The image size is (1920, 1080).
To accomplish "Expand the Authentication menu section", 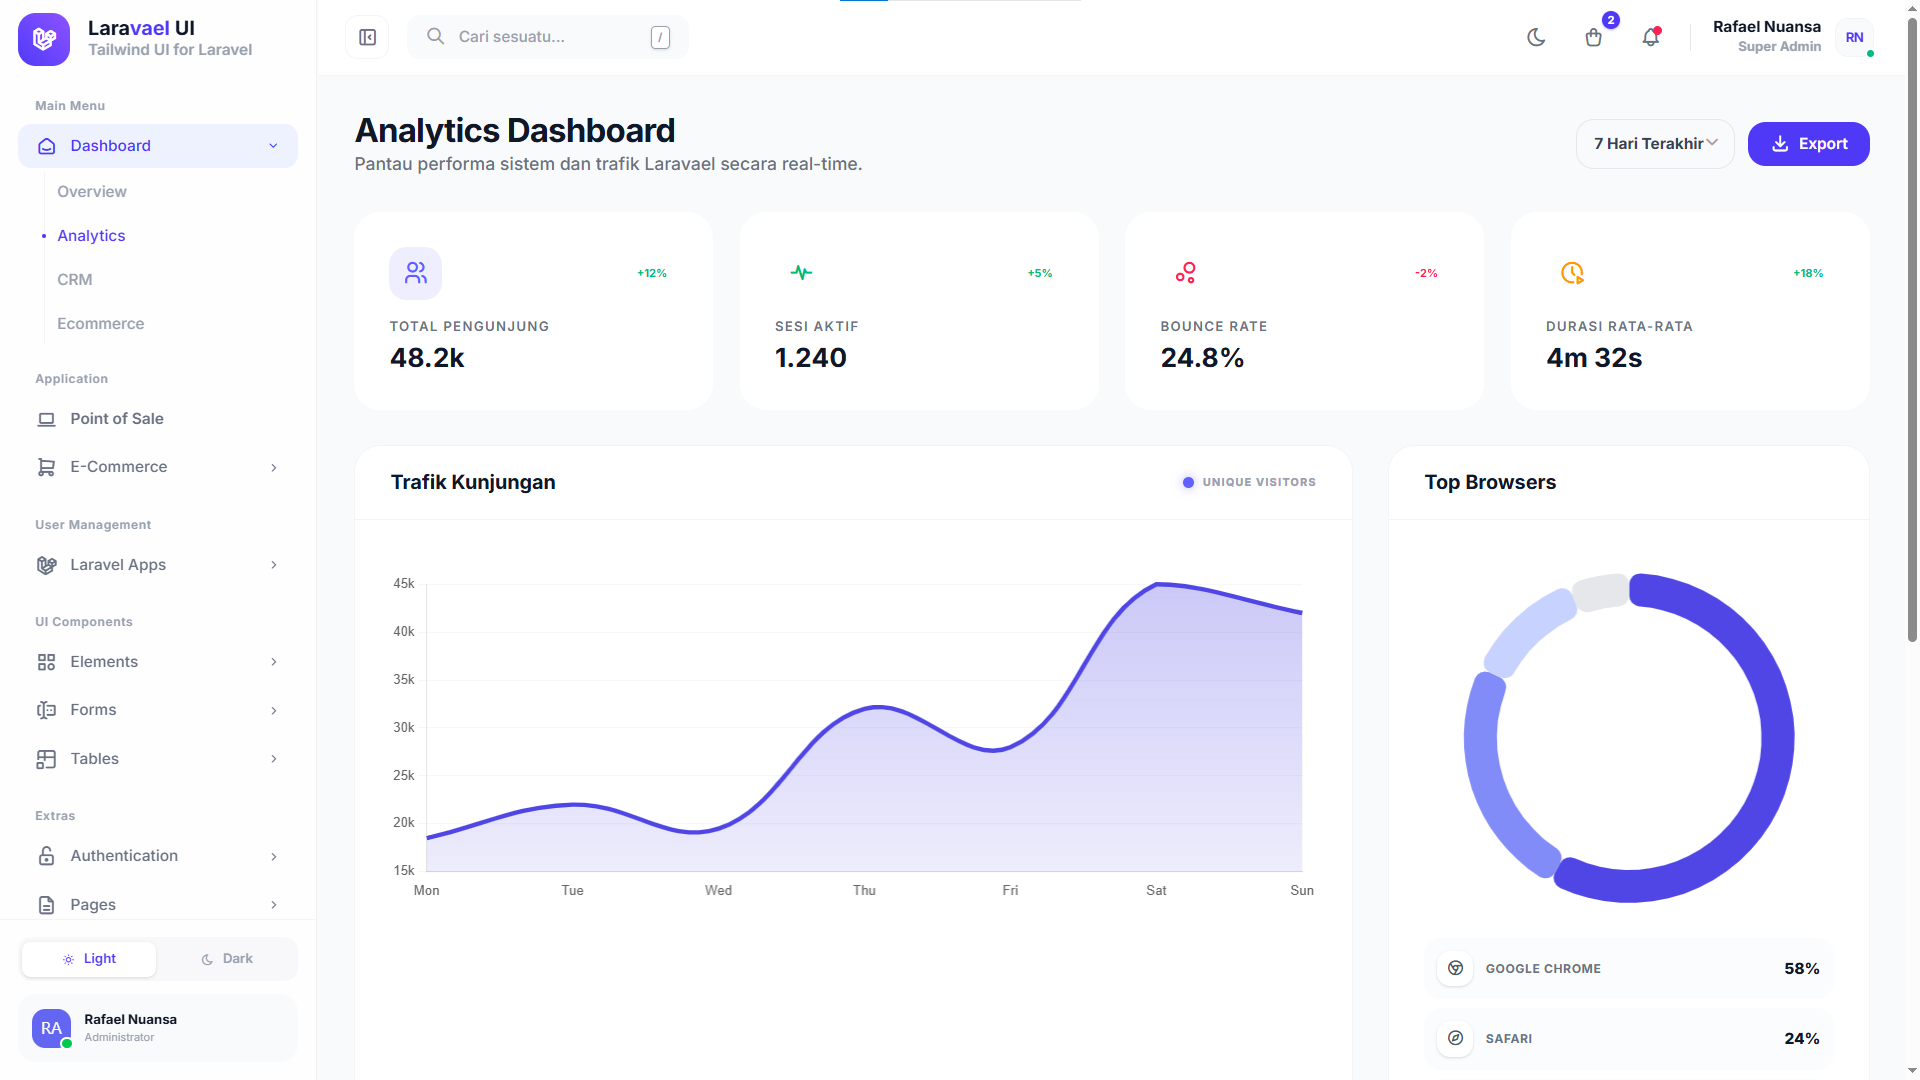I will 157,856.
